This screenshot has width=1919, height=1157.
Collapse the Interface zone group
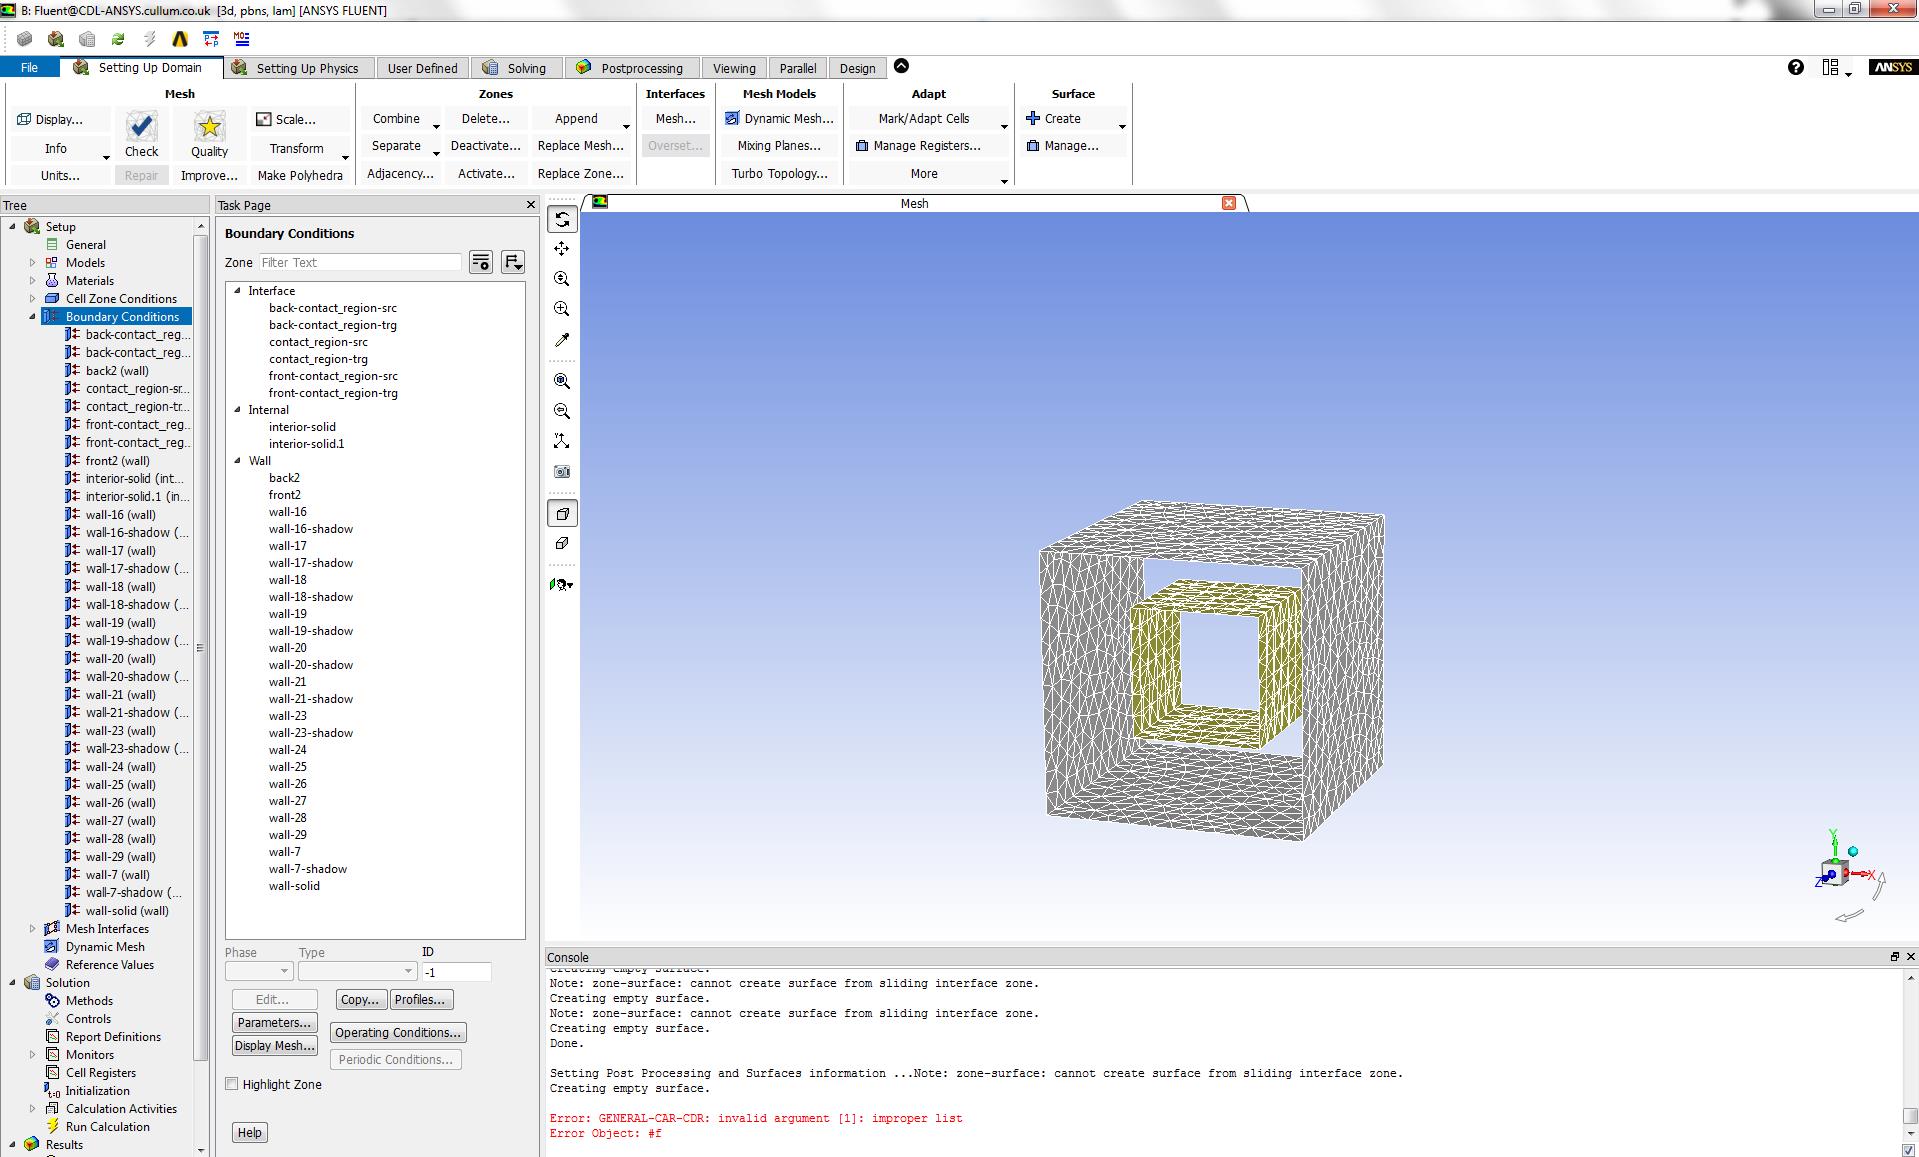tap(238, 291)
